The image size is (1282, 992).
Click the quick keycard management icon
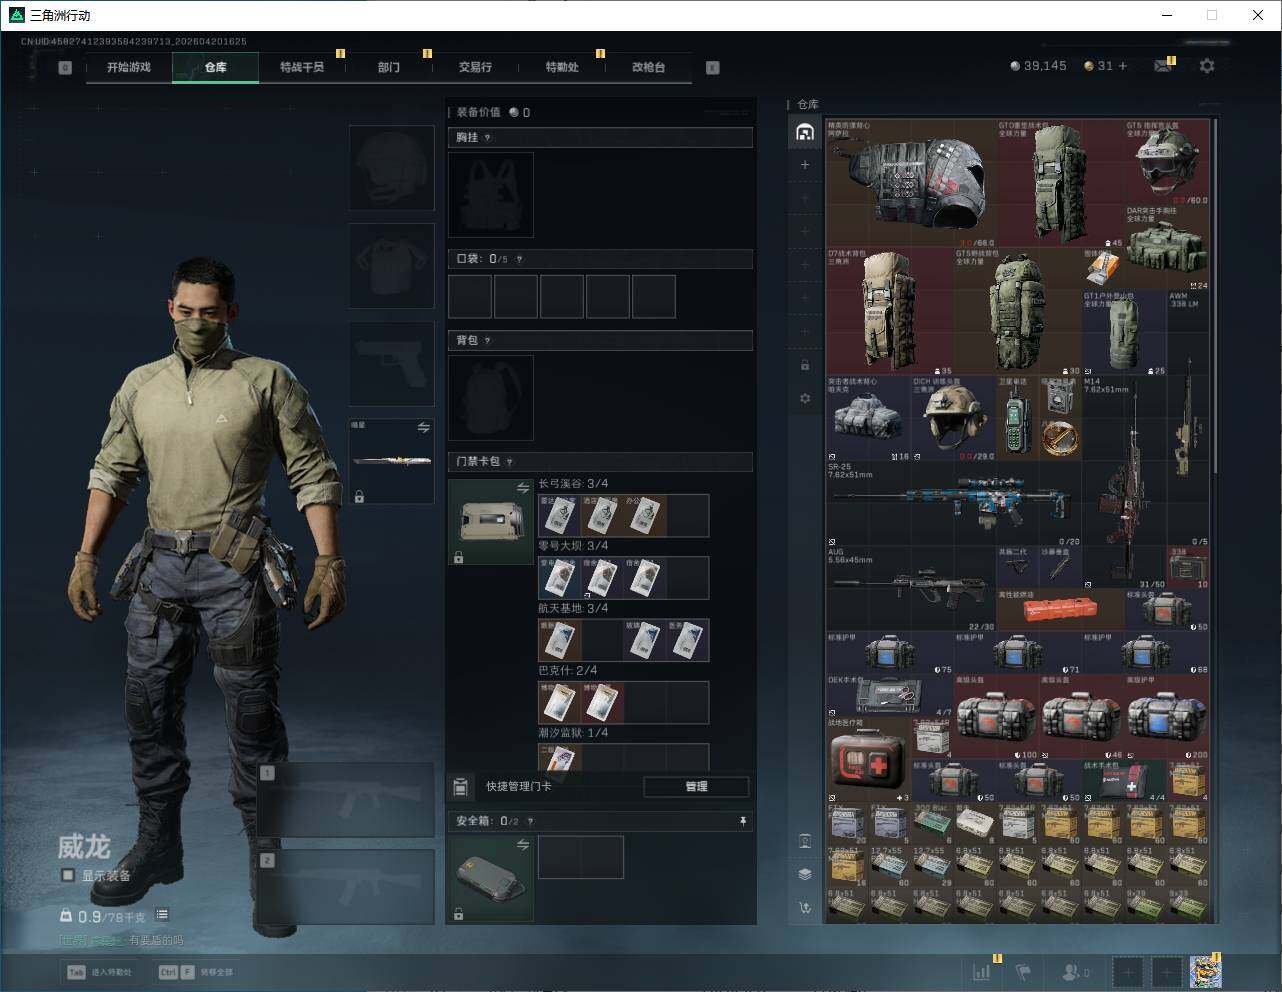pos(461,787)
